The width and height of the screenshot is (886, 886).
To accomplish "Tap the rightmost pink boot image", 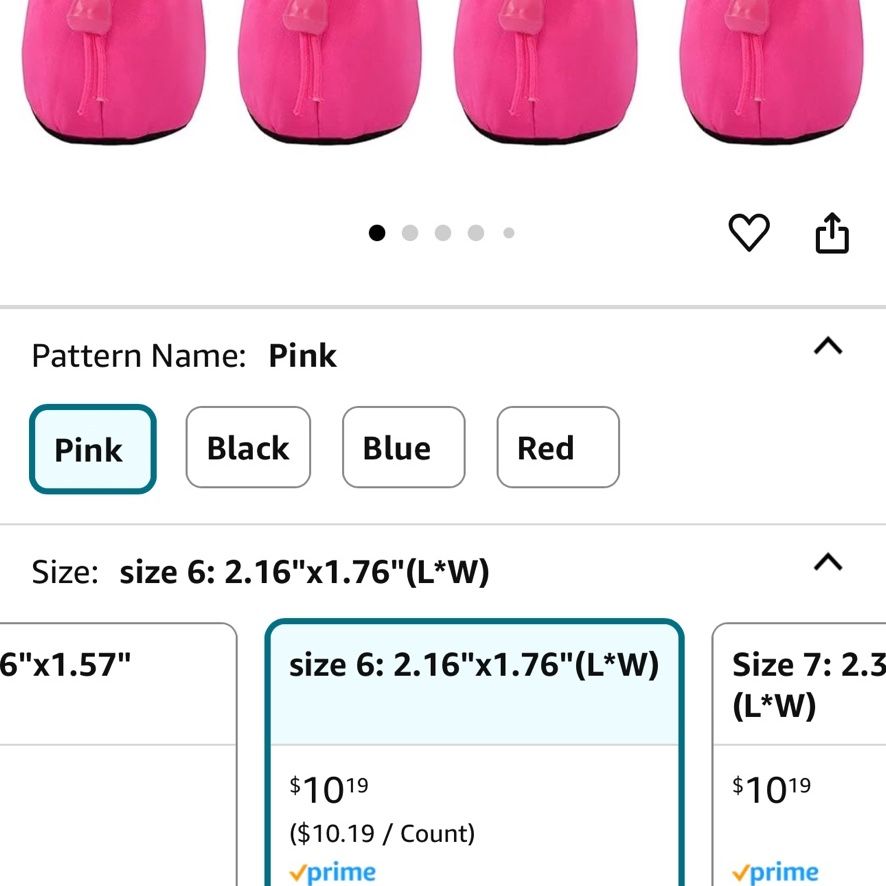I will click(771, 71).
